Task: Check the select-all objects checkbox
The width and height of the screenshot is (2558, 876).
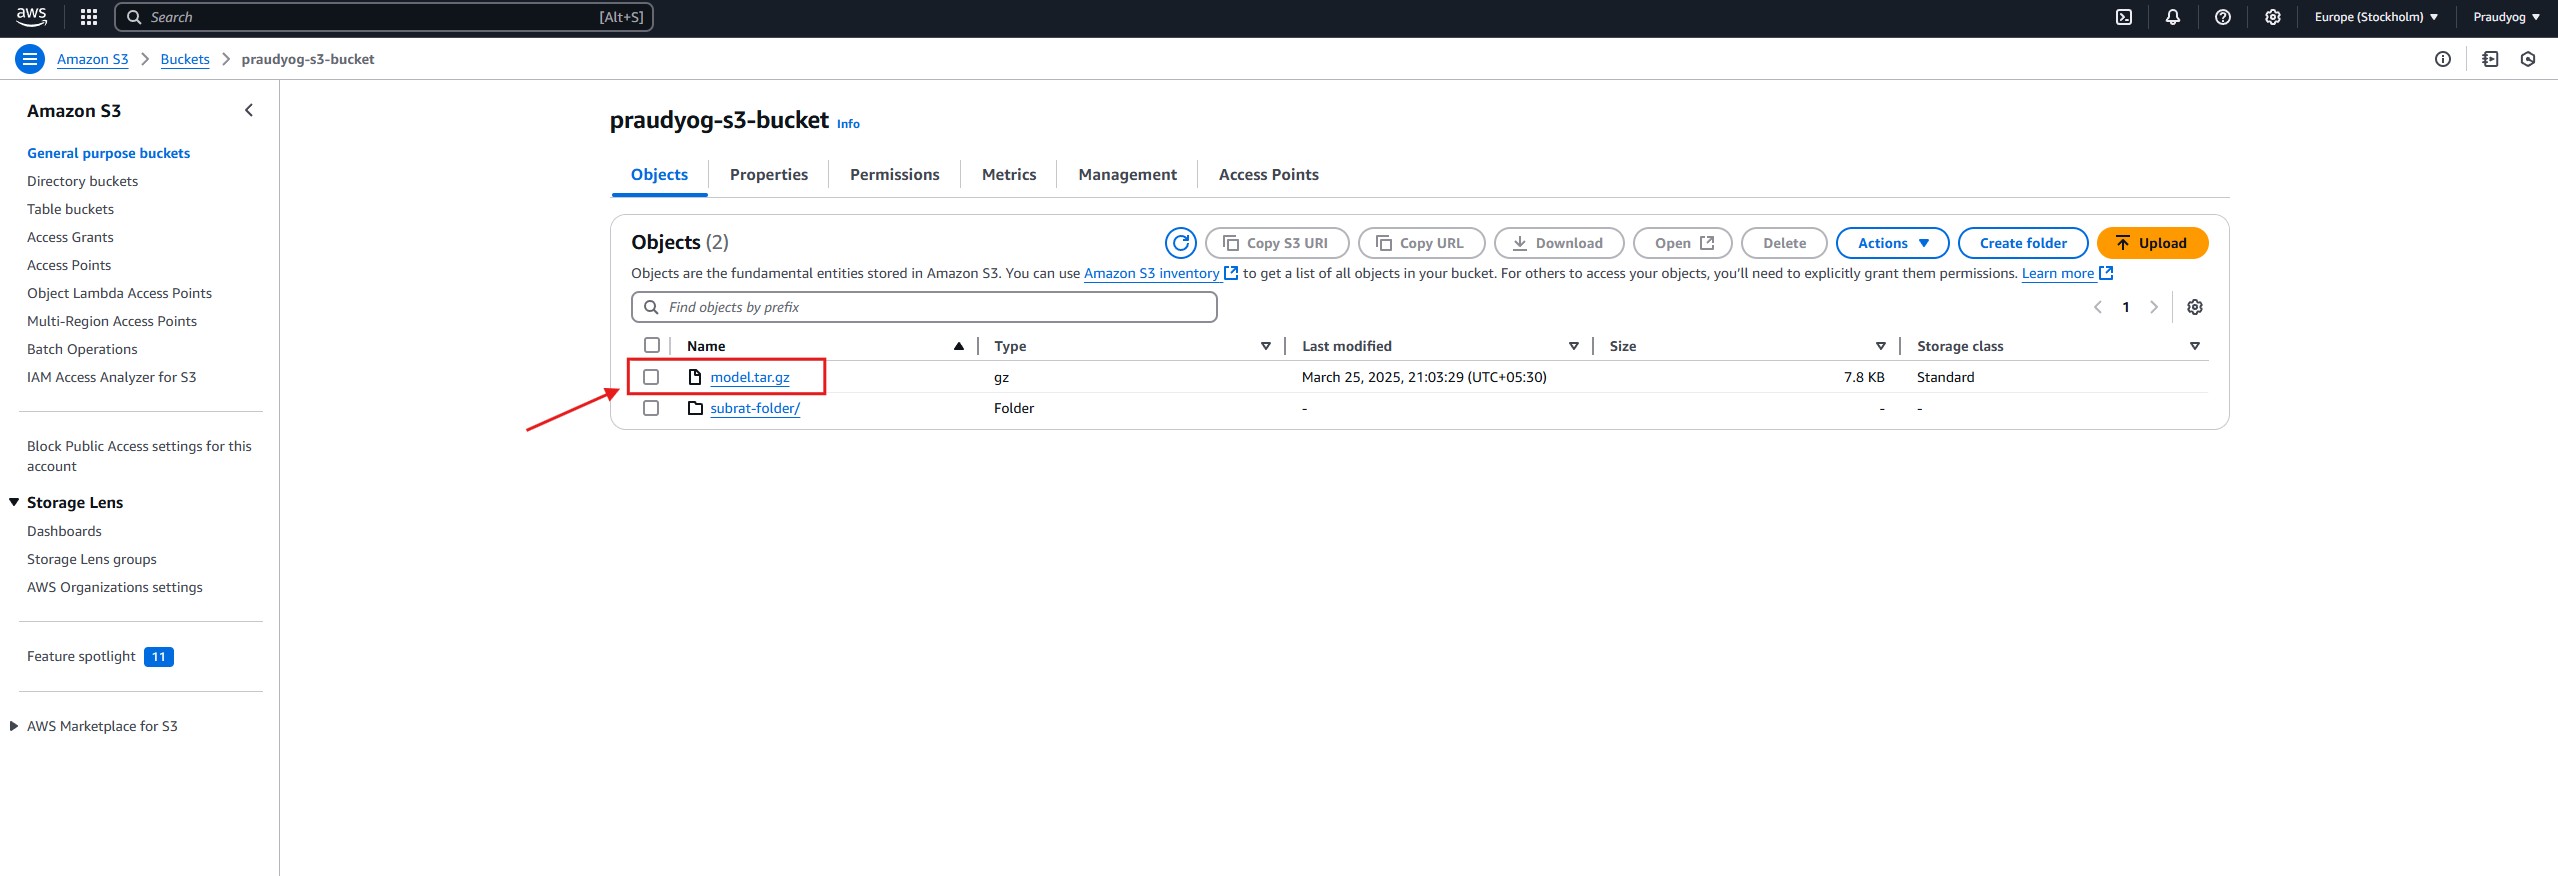Action: point(652,345)
